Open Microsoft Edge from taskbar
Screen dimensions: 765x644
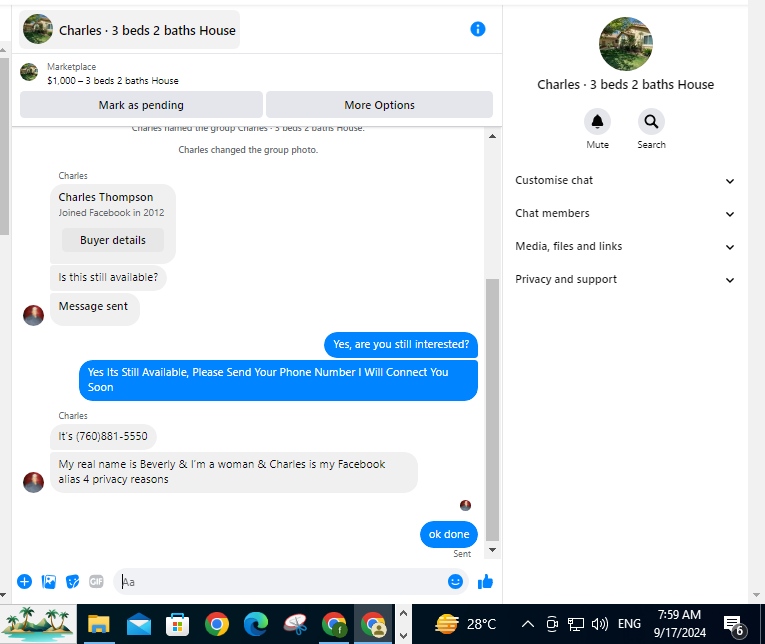click(x=256, y=624)
